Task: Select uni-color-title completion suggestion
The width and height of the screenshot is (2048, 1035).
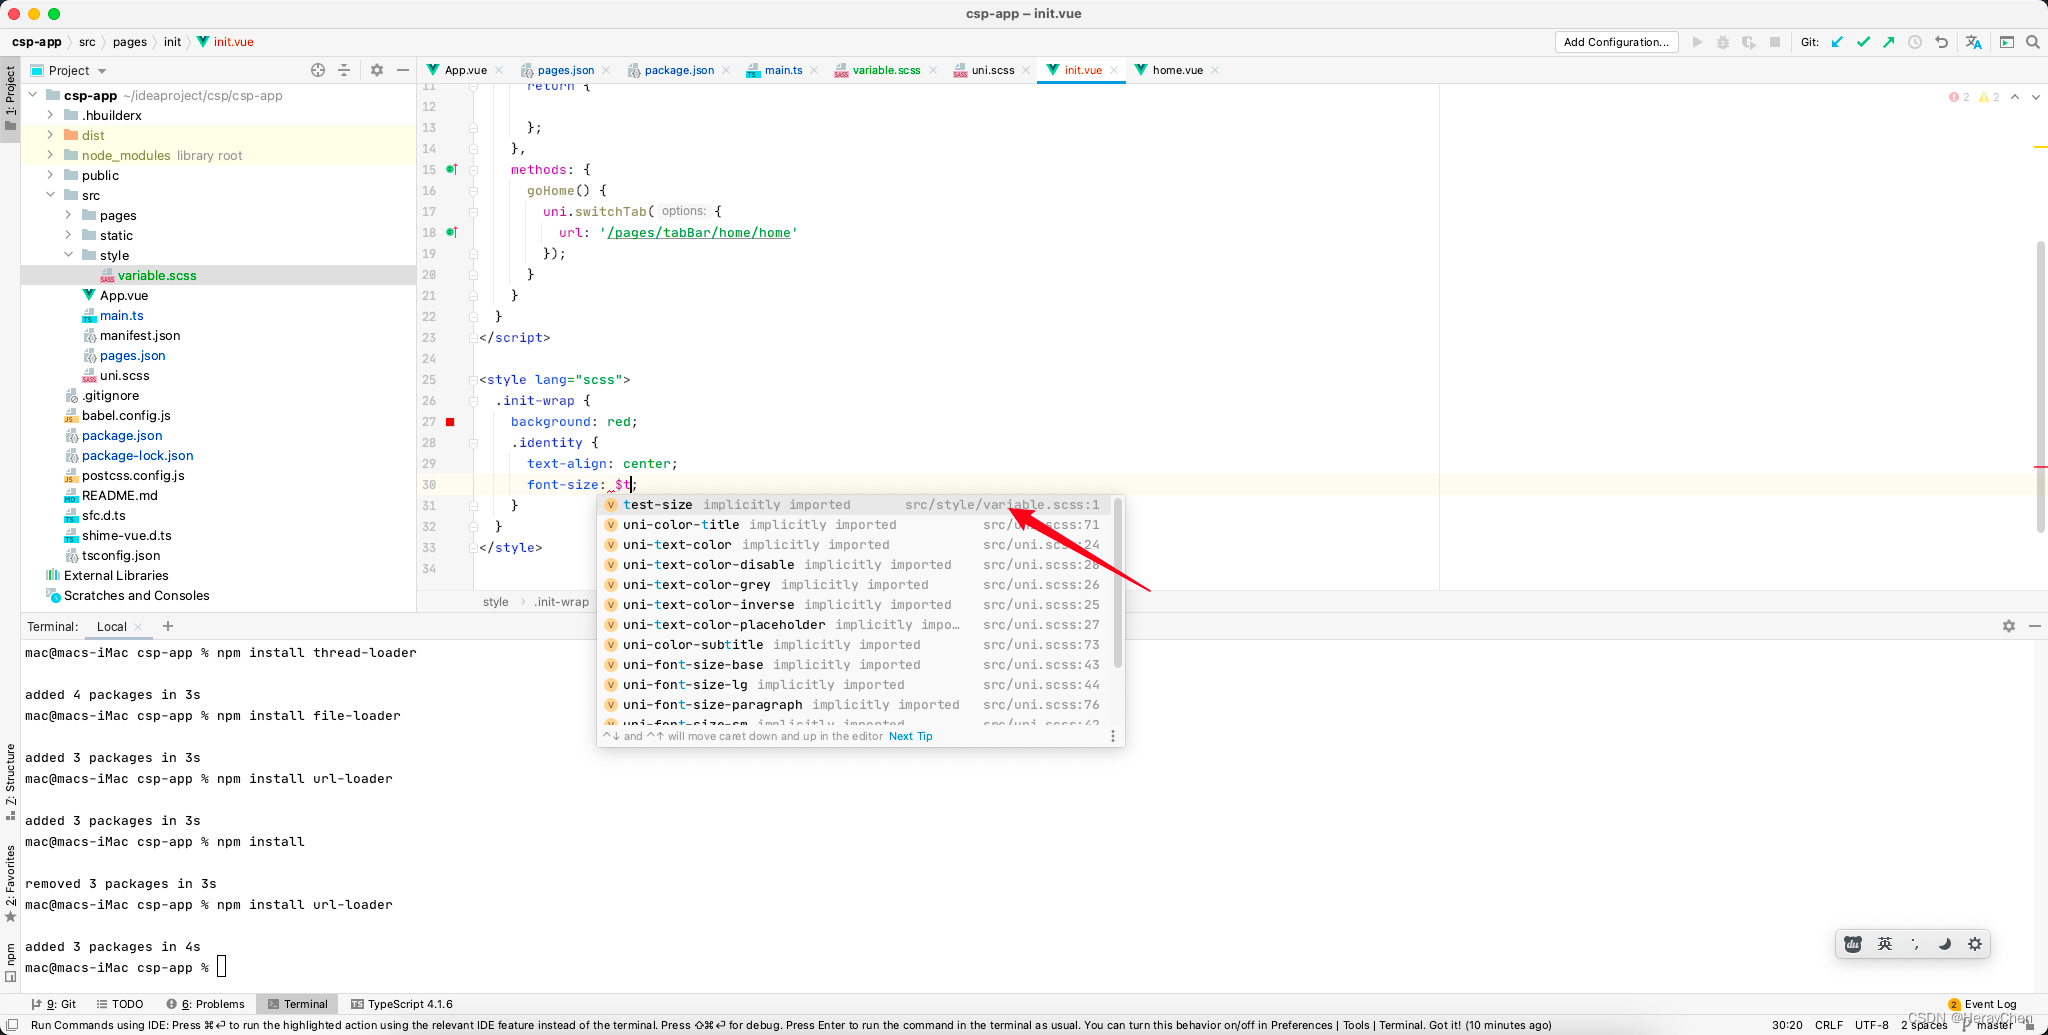Action: (854, 525)
